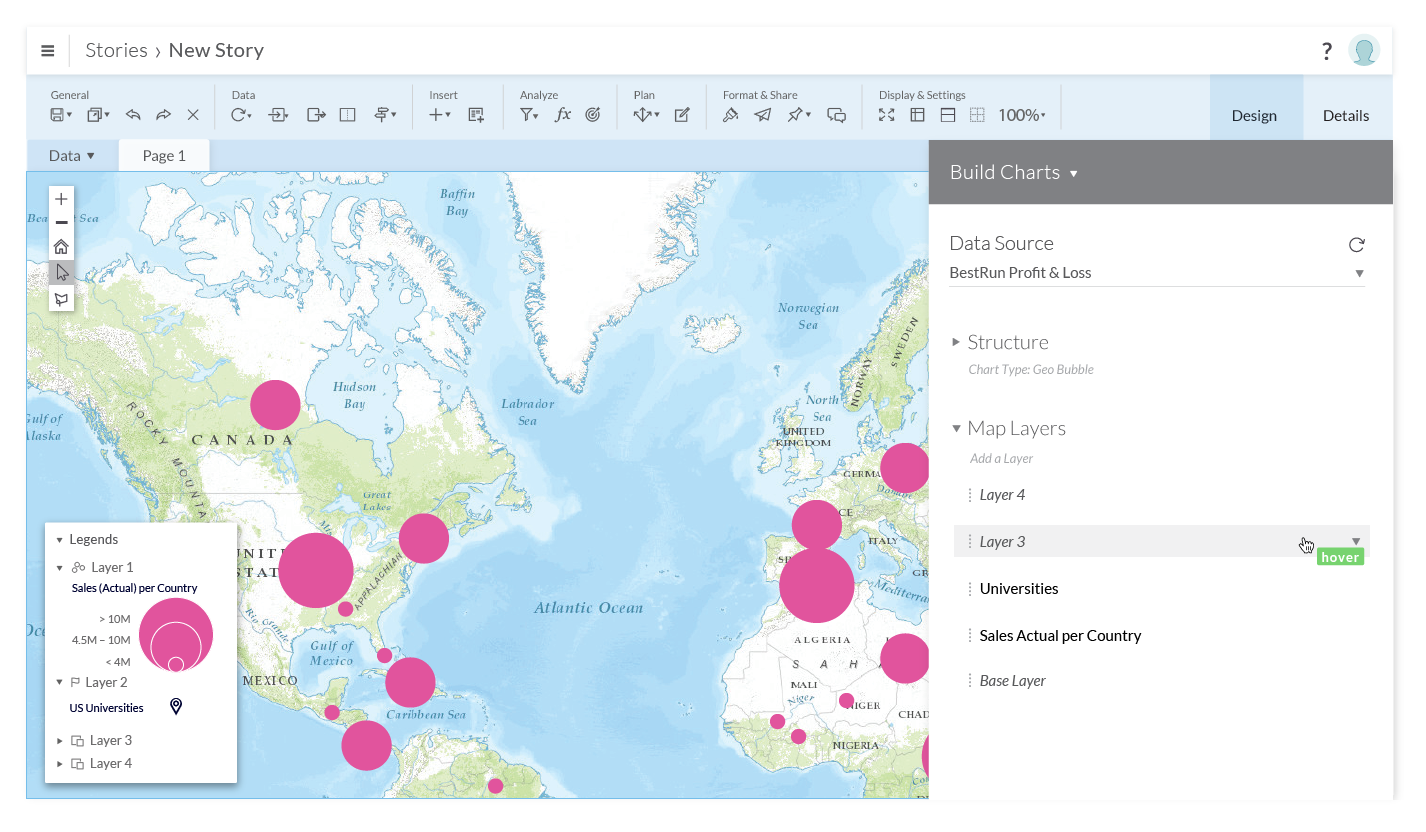Screen dimensions: 1426x832
Task: Click the Add table row icon in Insert
Action: coord(476,115)
